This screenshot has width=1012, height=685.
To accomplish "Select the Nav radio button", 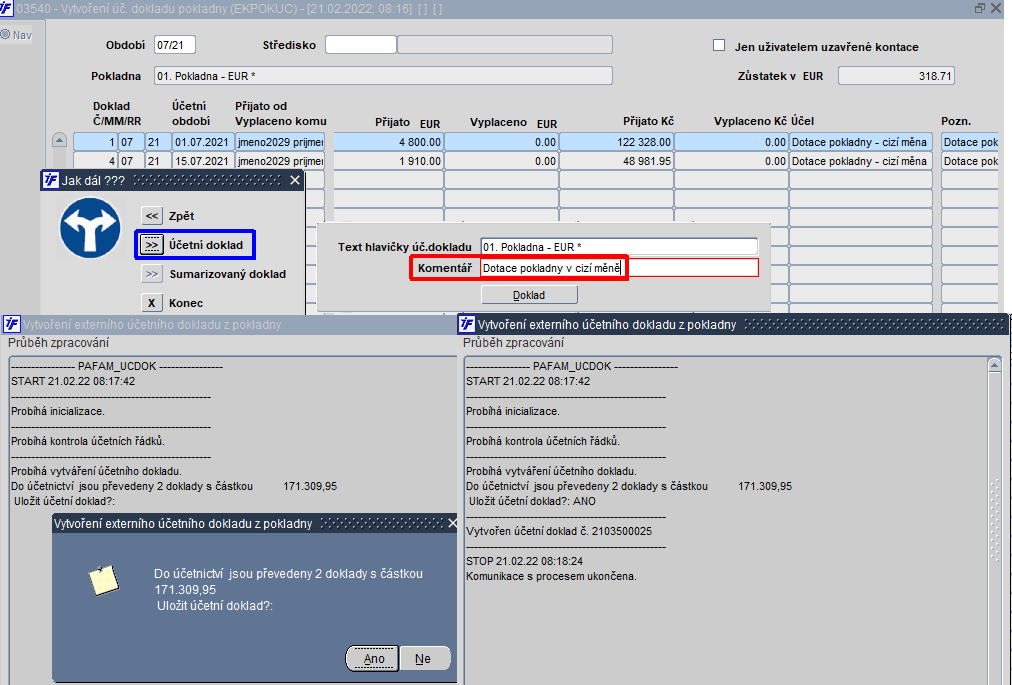I will click(x=6, y=34).
